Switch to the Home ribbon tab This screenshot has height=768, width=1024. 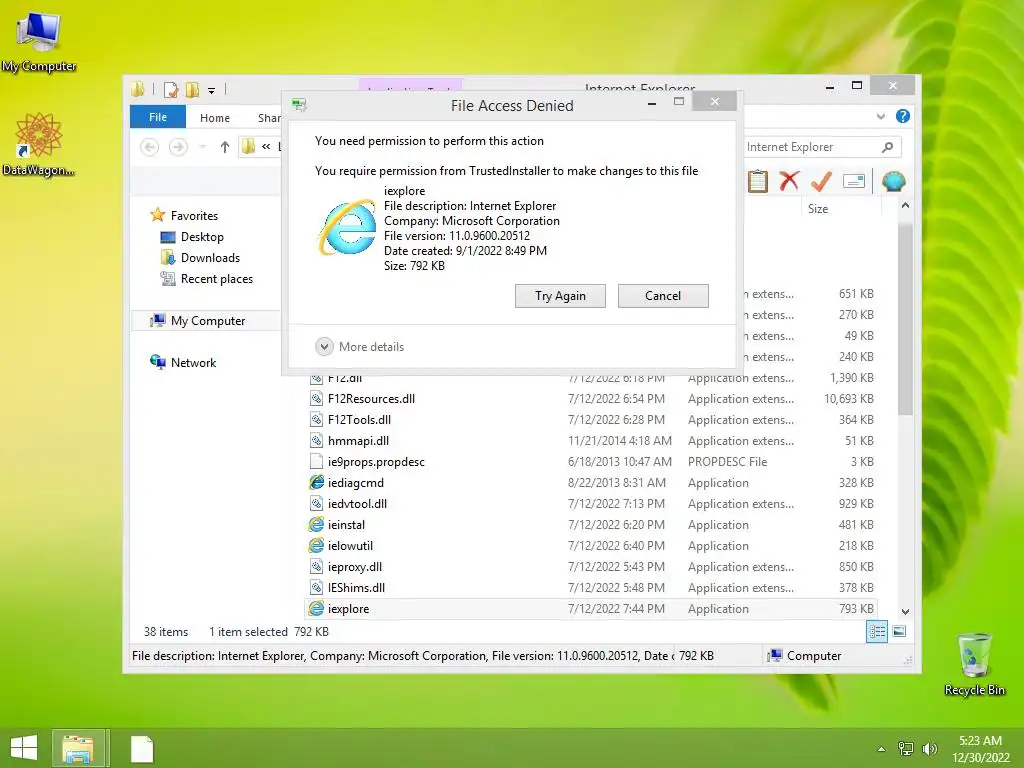[215, 118]
